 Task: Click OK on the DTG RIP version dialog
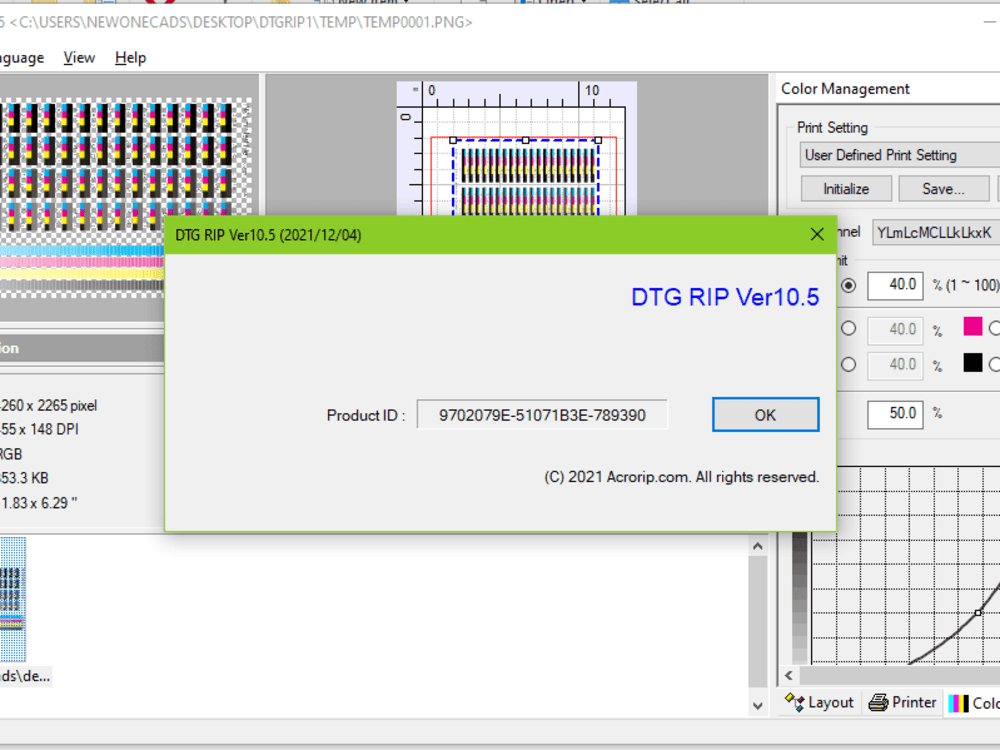click(765, 414)
